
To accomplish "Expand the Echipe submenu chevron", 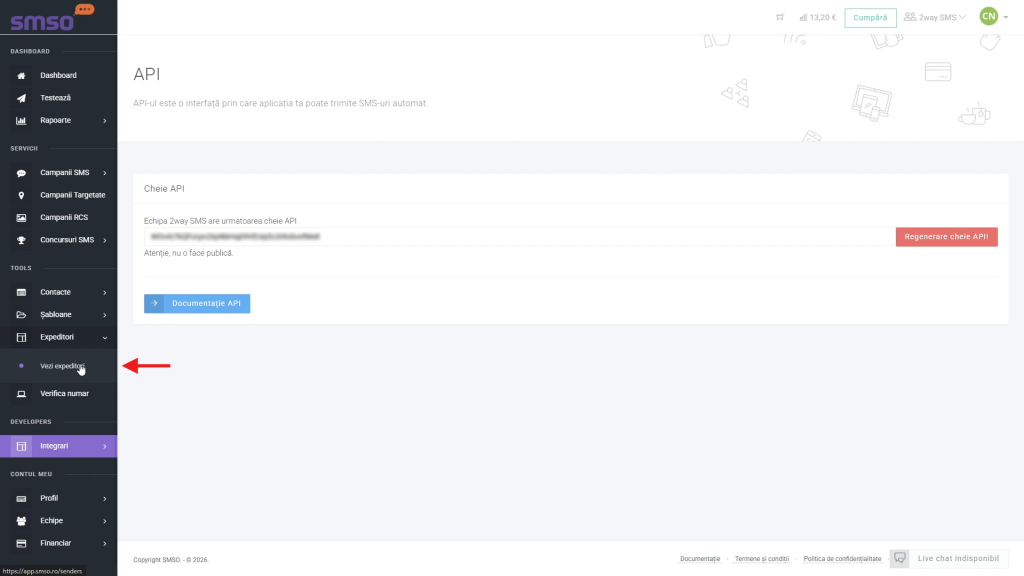I will click(x=104, y=521).
